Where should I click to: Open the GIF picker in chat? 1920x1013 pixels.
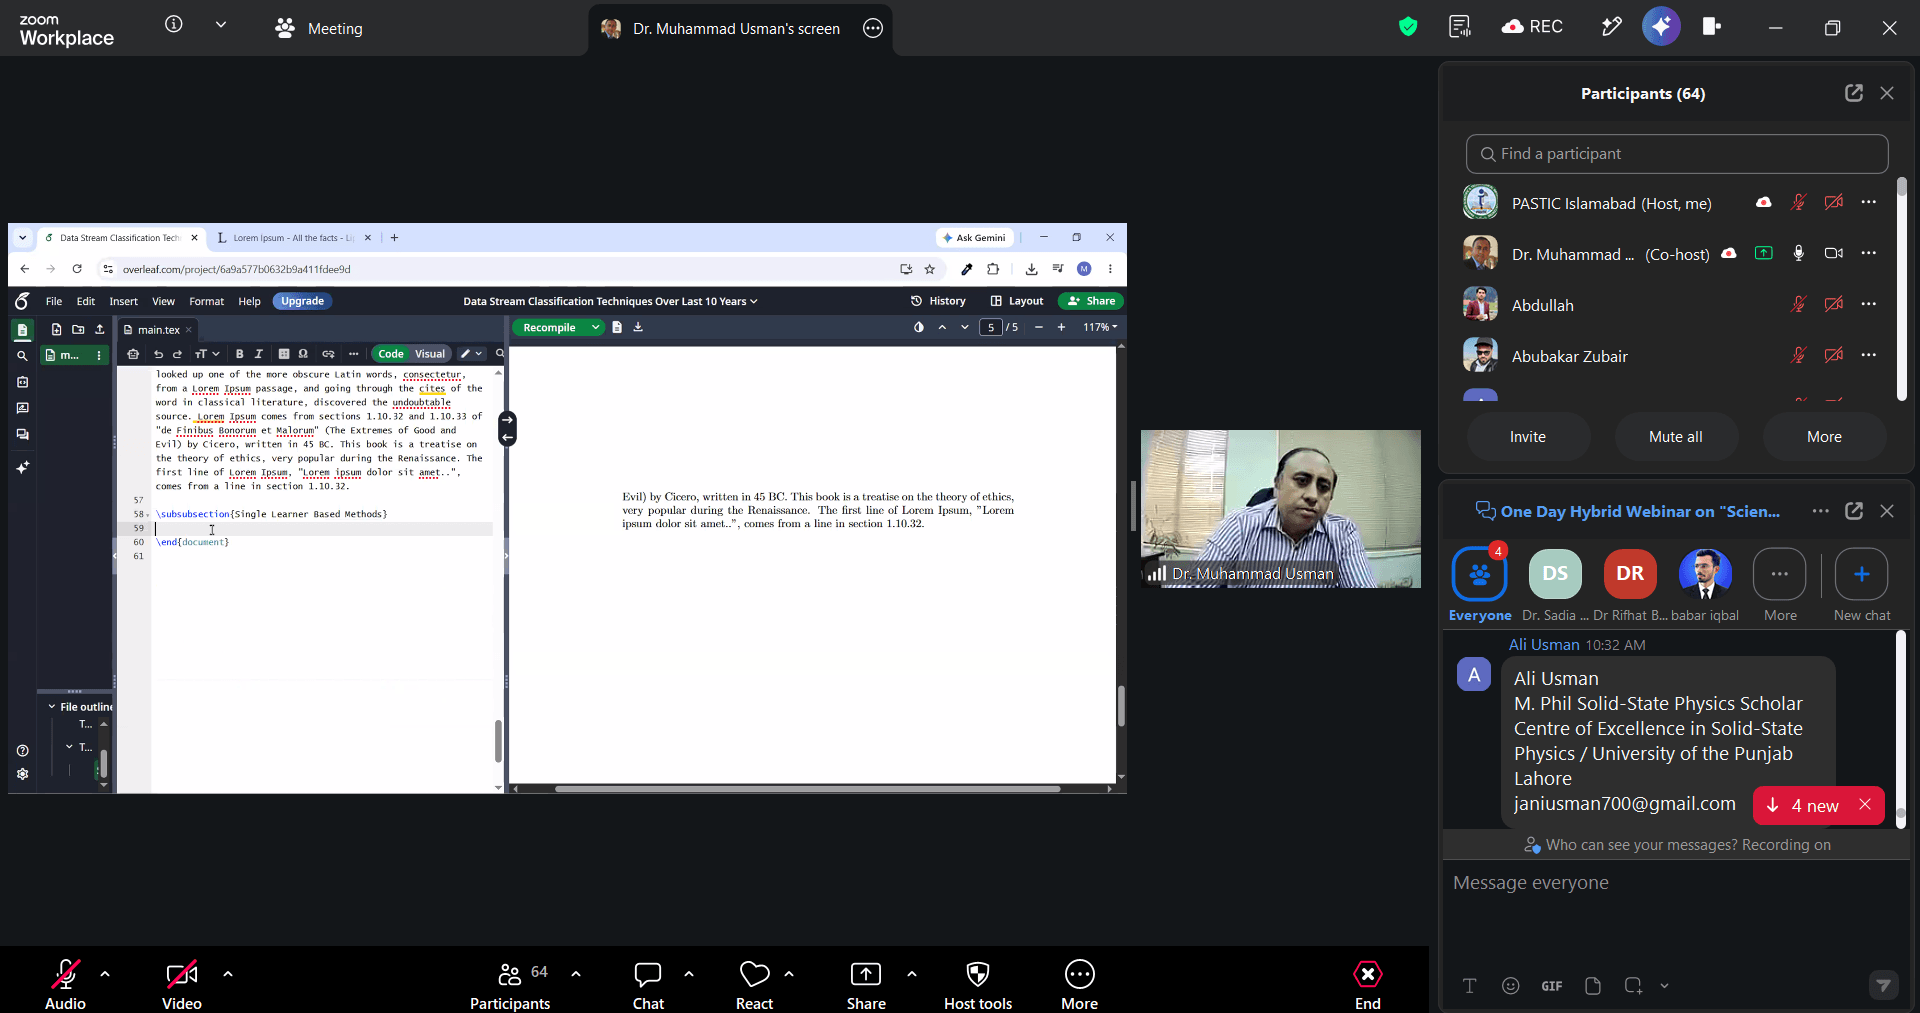pyautogui.click(x=1552, y=986)
